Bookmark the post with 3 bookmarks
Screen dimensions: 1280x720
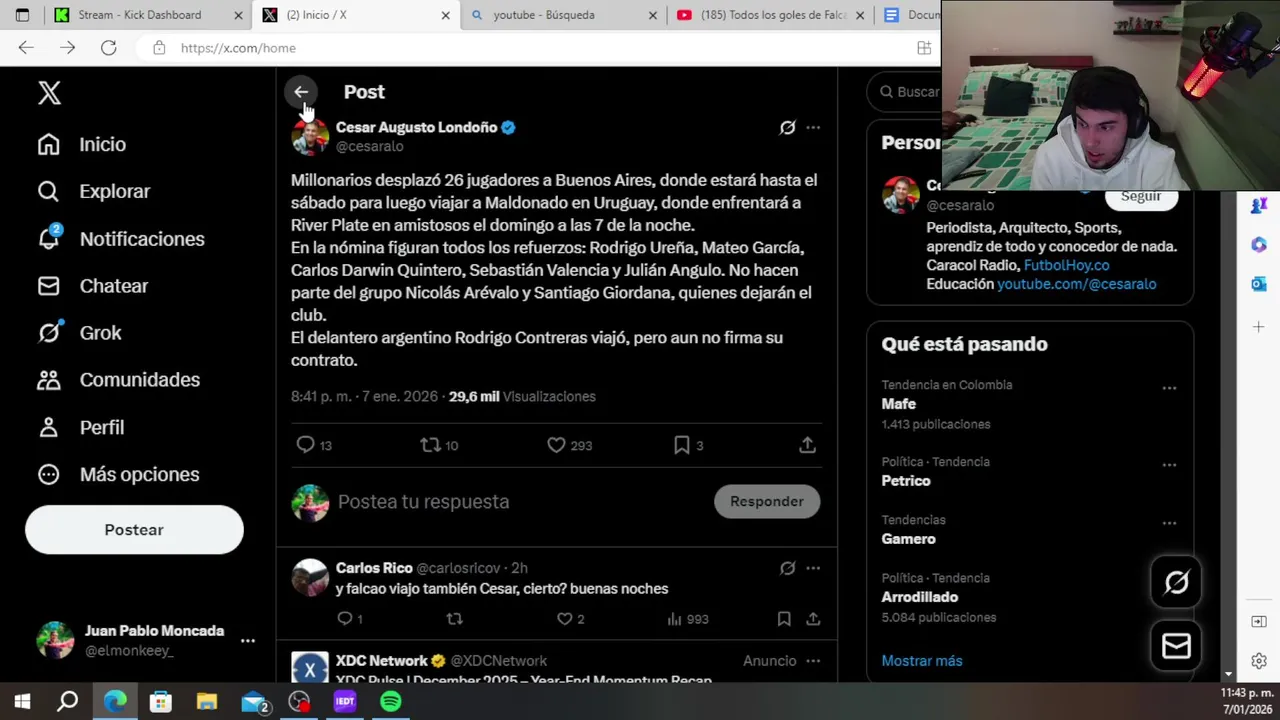click(688, 445)
